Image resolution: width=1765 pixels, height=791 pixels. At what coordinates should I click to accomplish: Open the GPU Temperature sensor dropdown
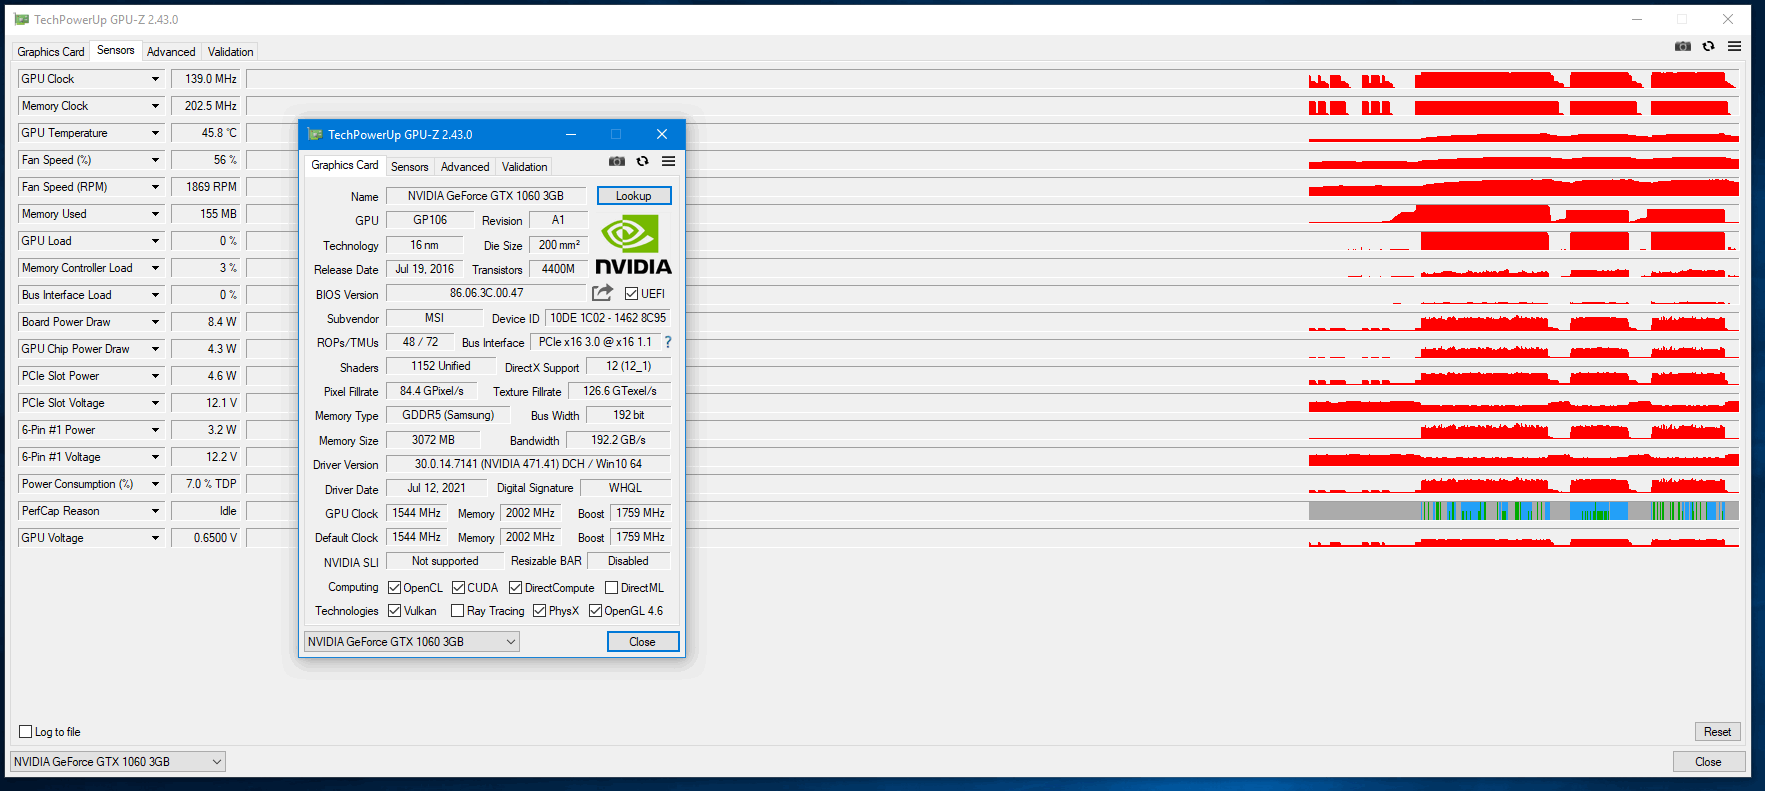point(155,133)
